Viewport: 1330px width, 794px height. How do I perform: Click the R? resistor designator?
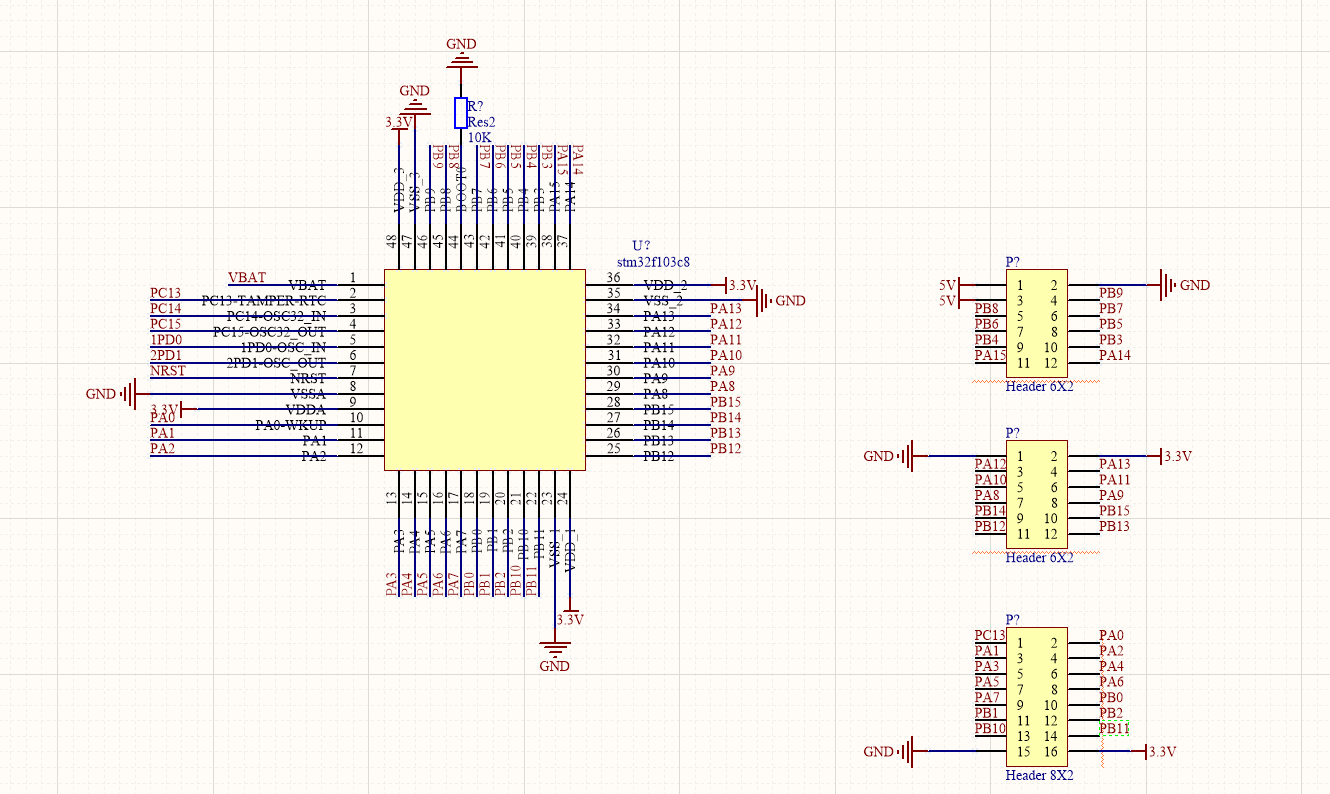476,106
